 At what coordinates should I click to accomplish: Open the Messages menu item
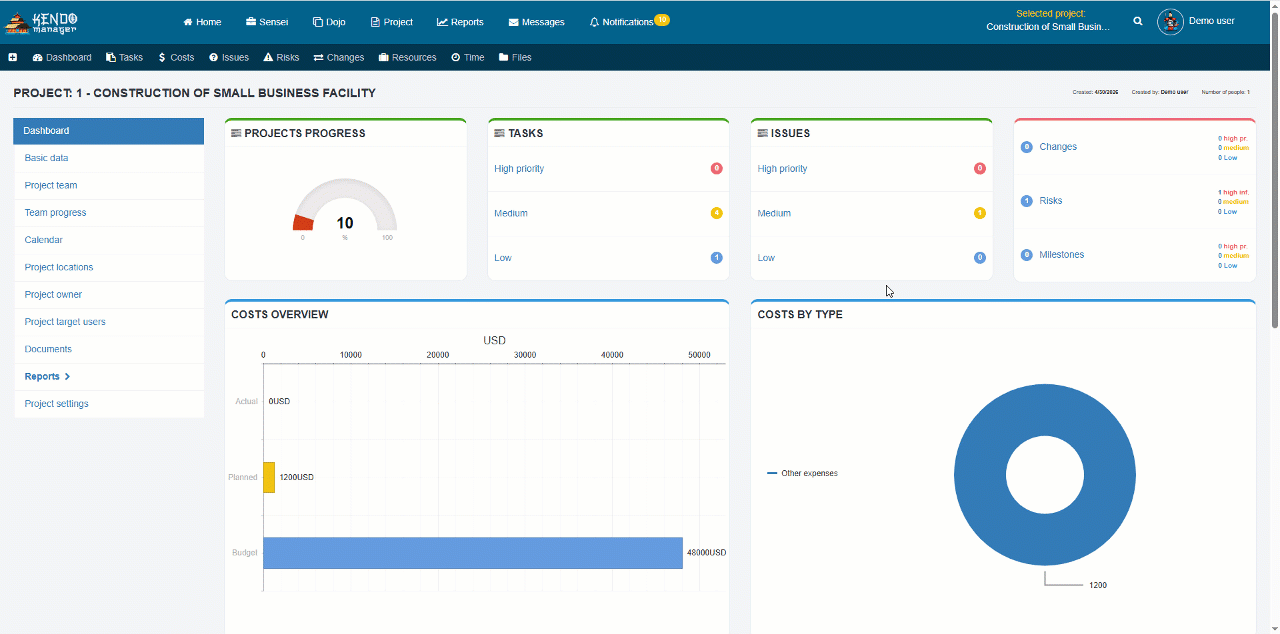tap(536, 22)
